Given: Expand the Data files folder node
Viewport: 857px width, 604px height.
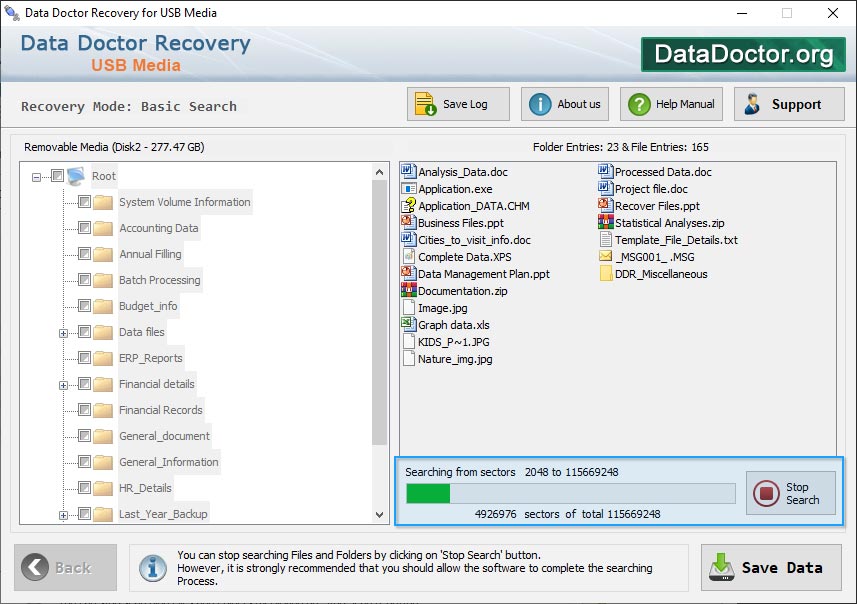Looking at the screenshot, I should pos(63,333).
